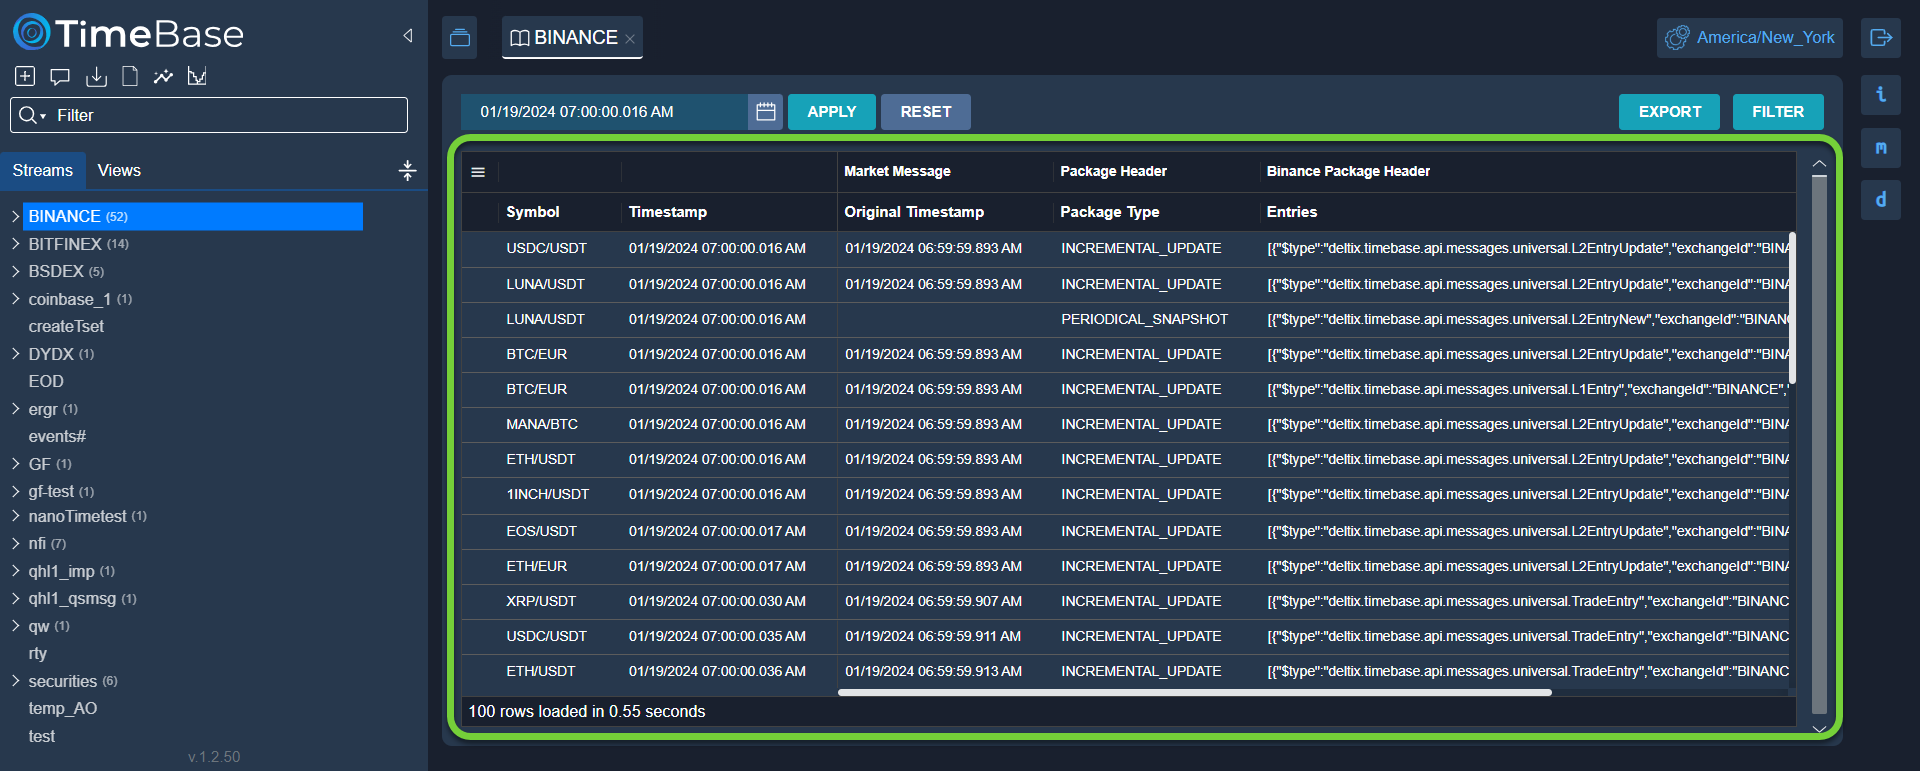Collapse the left sidebar panel
The width and height of the screenshot is (1920, 771).
408,36
